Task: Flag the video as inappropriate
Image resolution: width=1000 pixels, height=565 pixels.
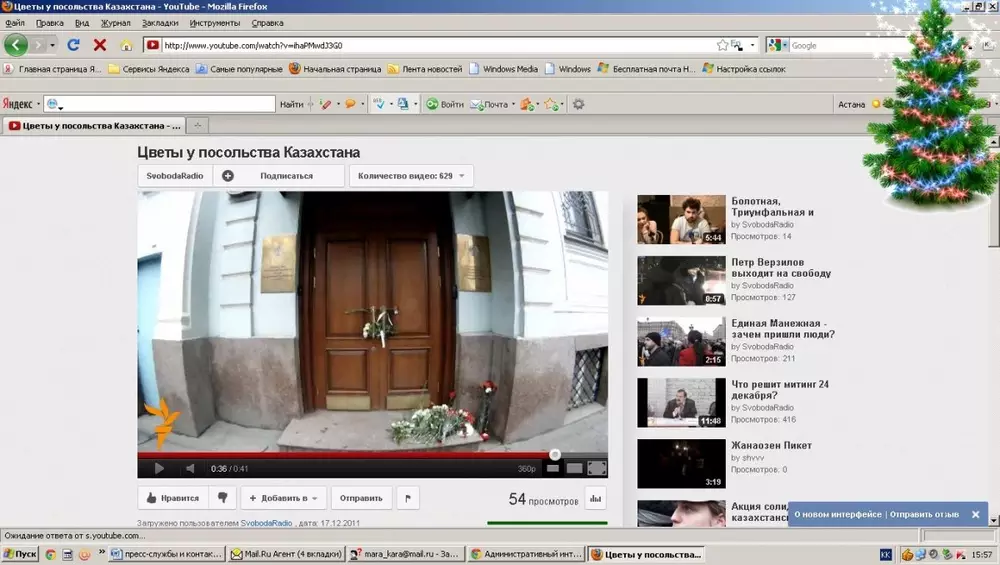Action: click(x=407, y=497)
